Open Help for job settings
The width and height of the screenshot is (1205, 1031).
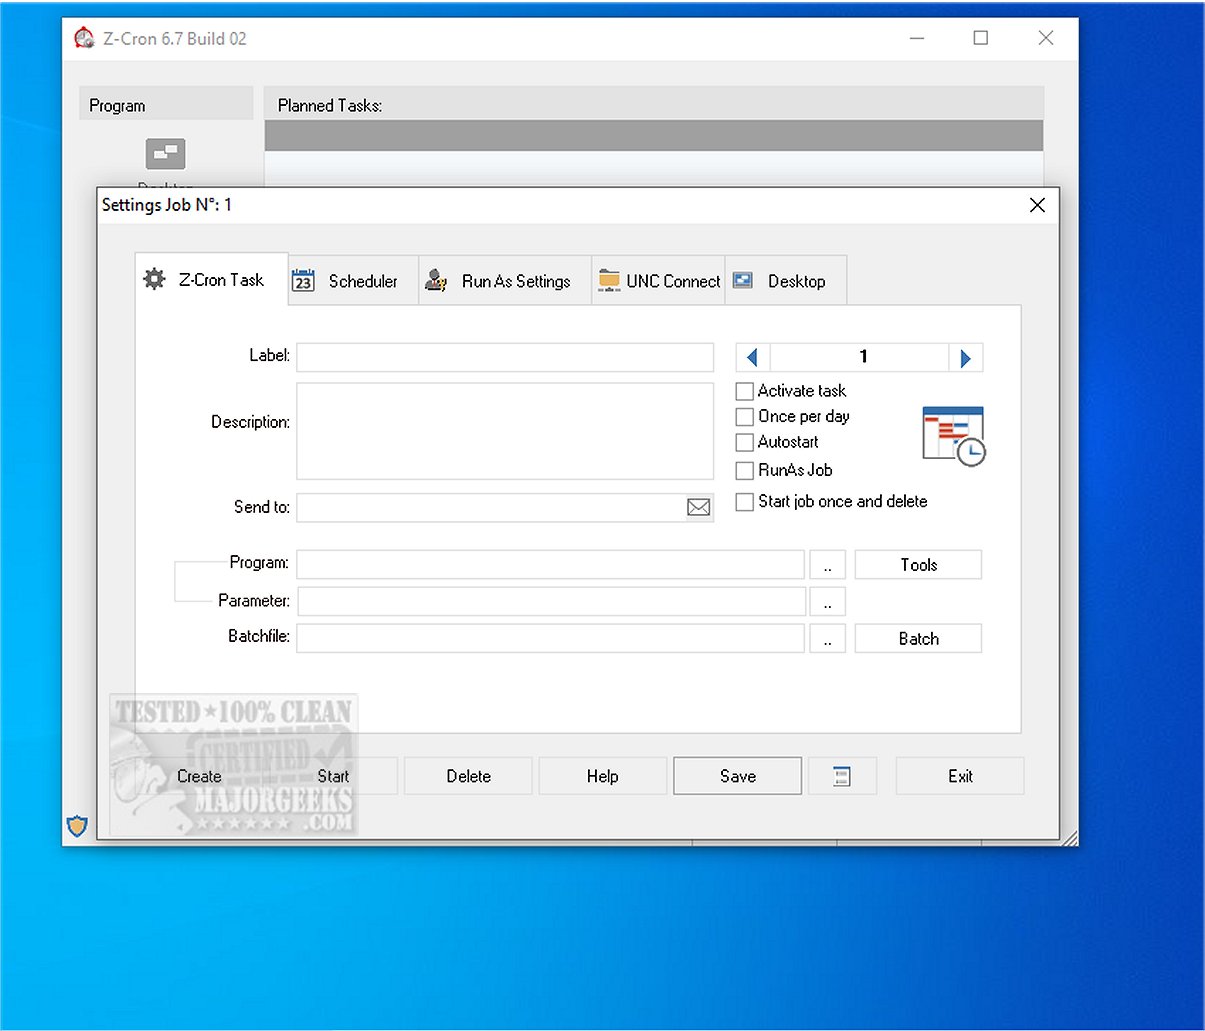(x=603, y=776)
